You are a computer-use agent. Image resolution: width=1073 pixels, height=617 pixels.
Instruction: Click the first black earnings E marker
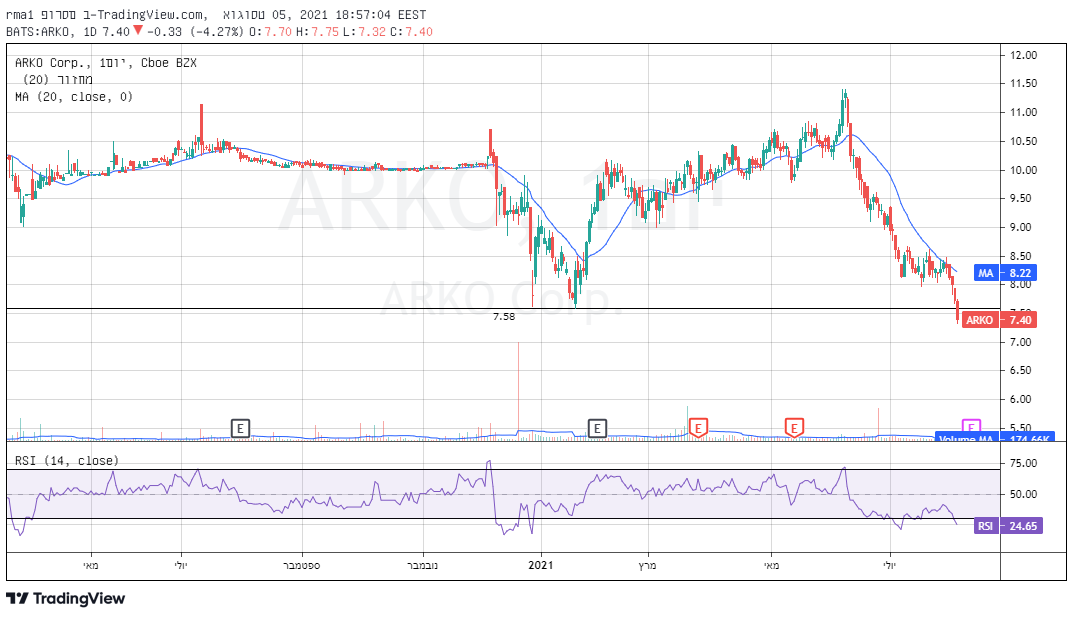240,429
